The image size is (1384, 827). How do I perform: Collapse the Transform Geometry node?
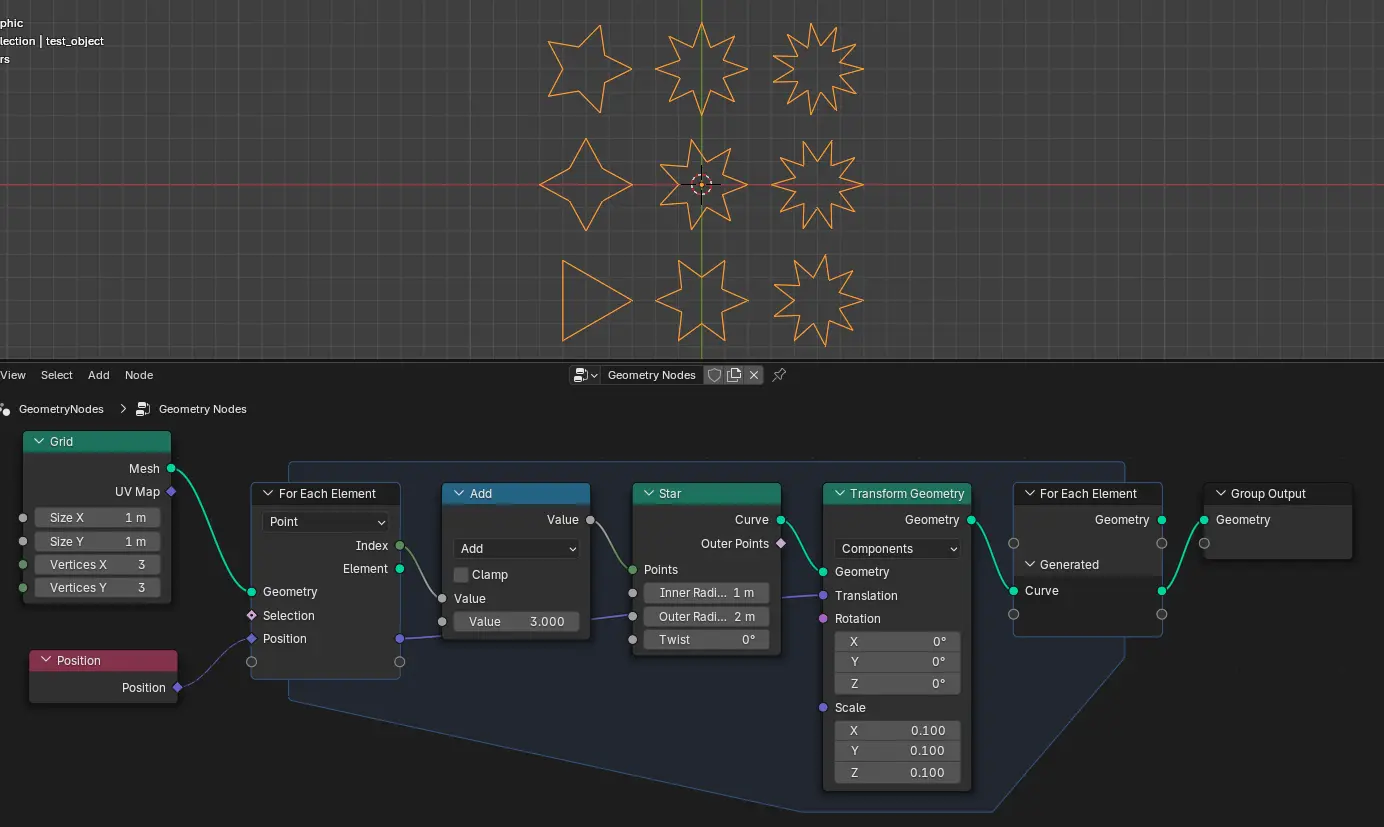point(839,493)
